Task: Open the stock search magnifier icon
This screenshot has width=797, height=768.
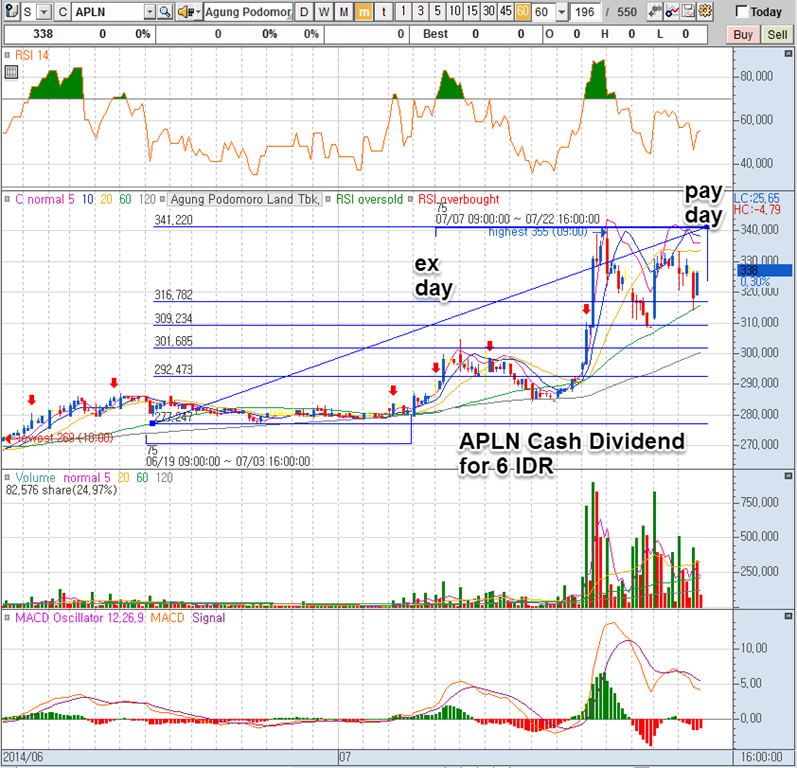Action: click(x=165, y=11)
